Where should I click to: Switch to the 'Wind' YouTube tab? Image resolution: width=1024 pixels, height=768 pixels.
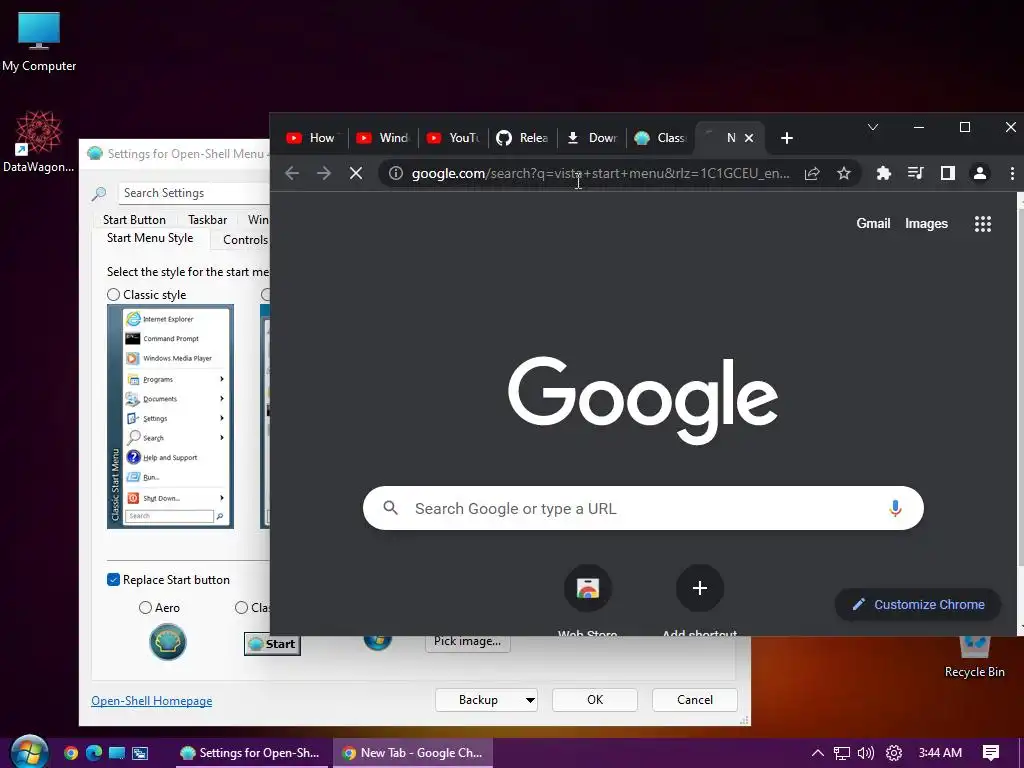pyautogui.click(x=383, y=138)
